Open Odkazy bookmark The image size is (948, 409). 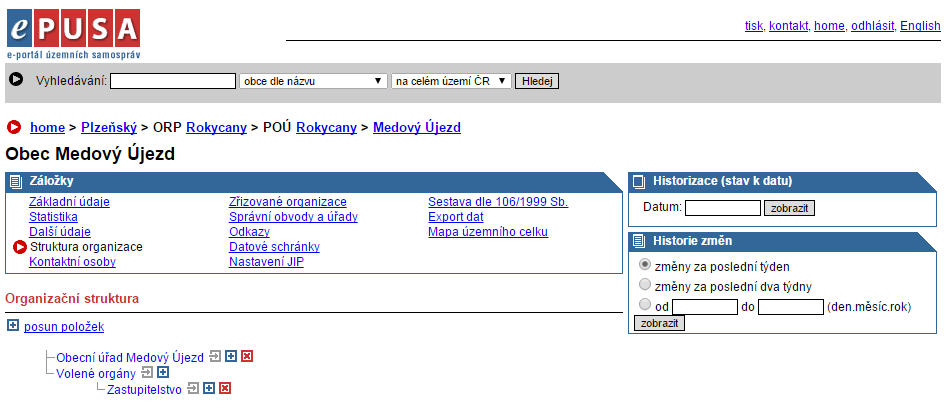click(x=249, y=232)
